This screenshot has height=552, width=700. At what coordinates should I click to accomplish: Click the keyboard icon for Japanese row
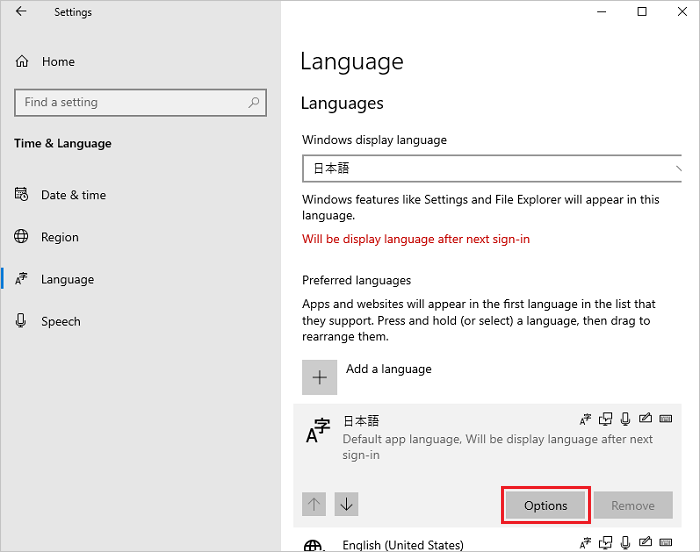[x=666, y=419]
